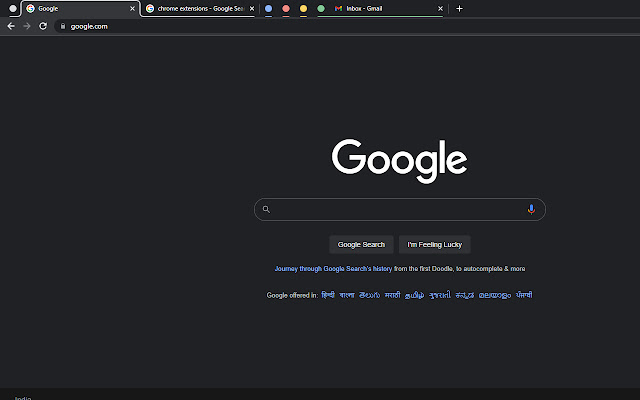Go back with the back arrow

pyautogui.click(x=11, y=26)
